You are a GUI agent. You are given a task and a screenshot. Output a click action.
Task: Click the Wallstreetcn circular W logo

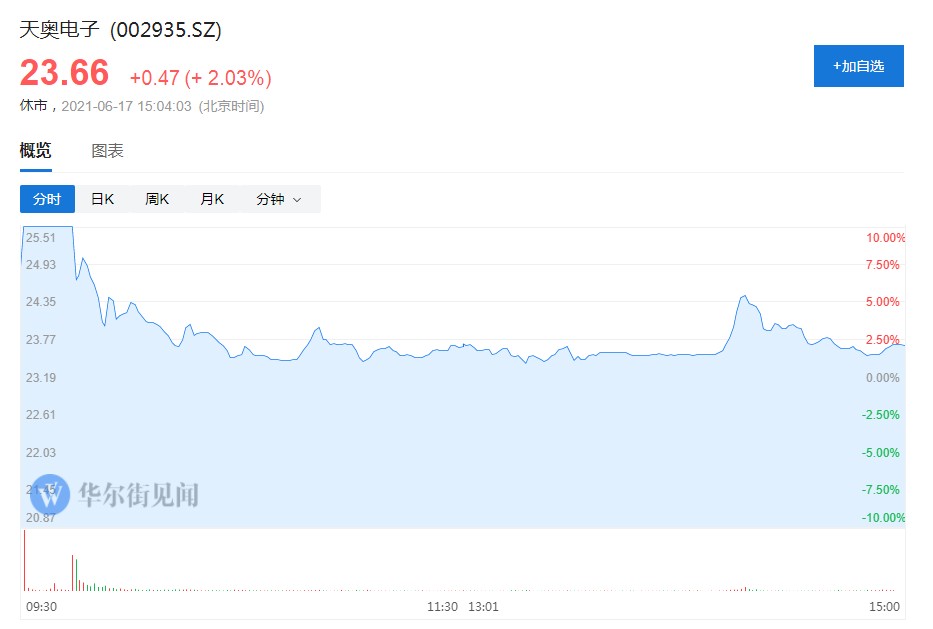click(50, 494)
